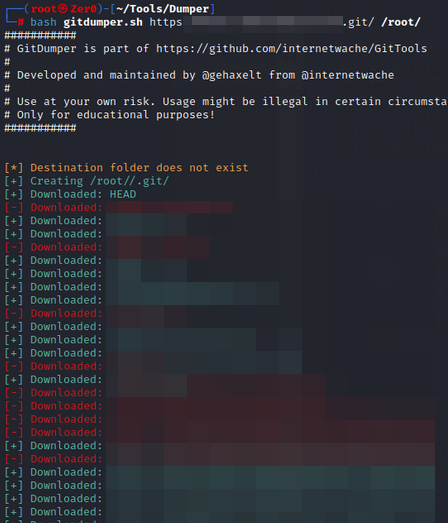
Task: Click @internetwache in the maintained-by line
Action: point(348,75)
